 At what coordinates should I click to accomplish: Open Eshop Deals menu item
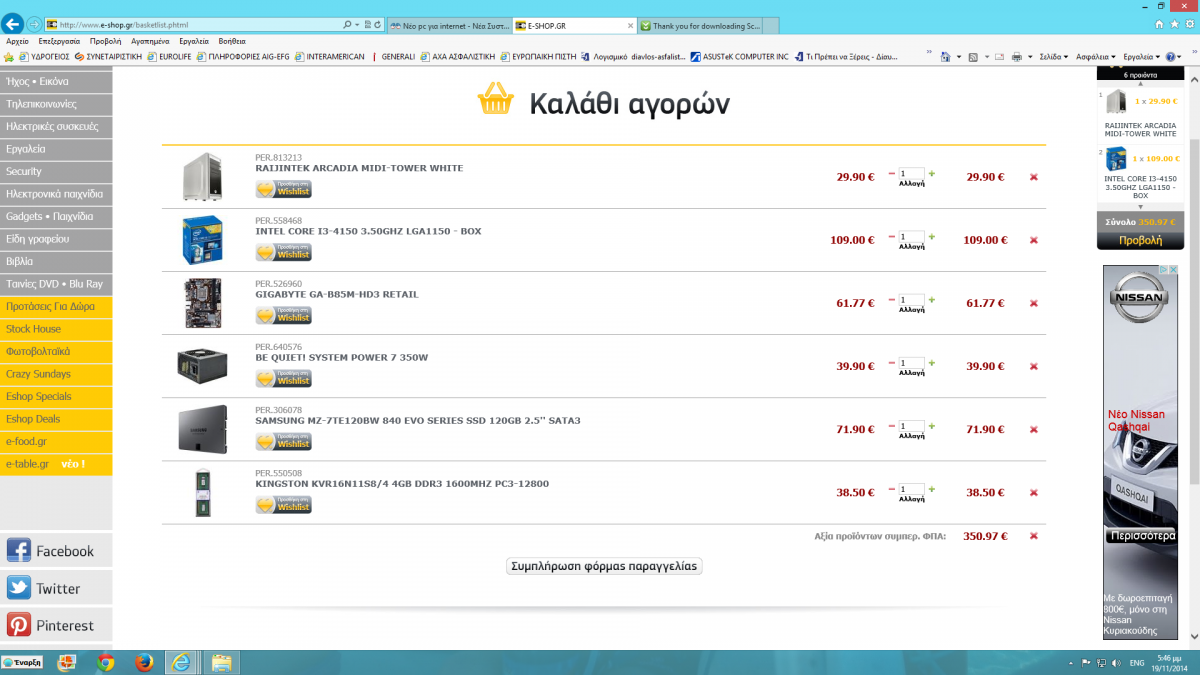(x=56, y=419)
